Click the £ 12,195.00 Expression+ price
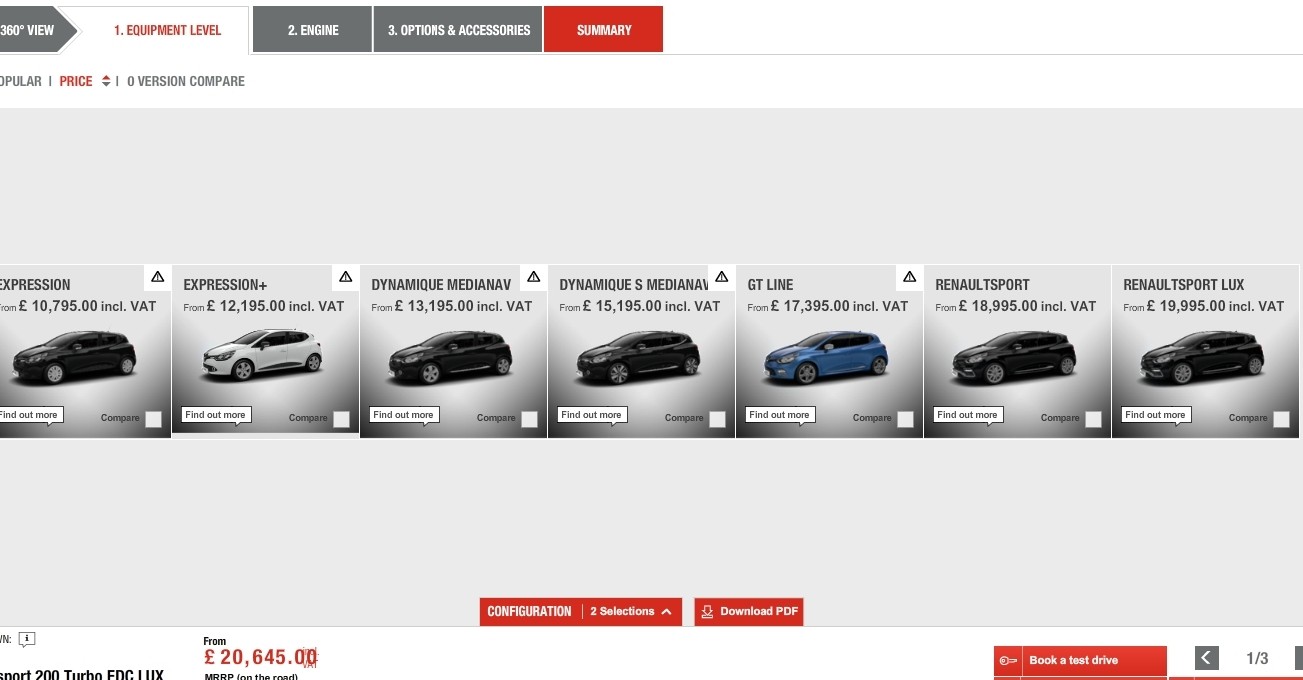This screenshot has width=1303, height=680. point(246,306)
